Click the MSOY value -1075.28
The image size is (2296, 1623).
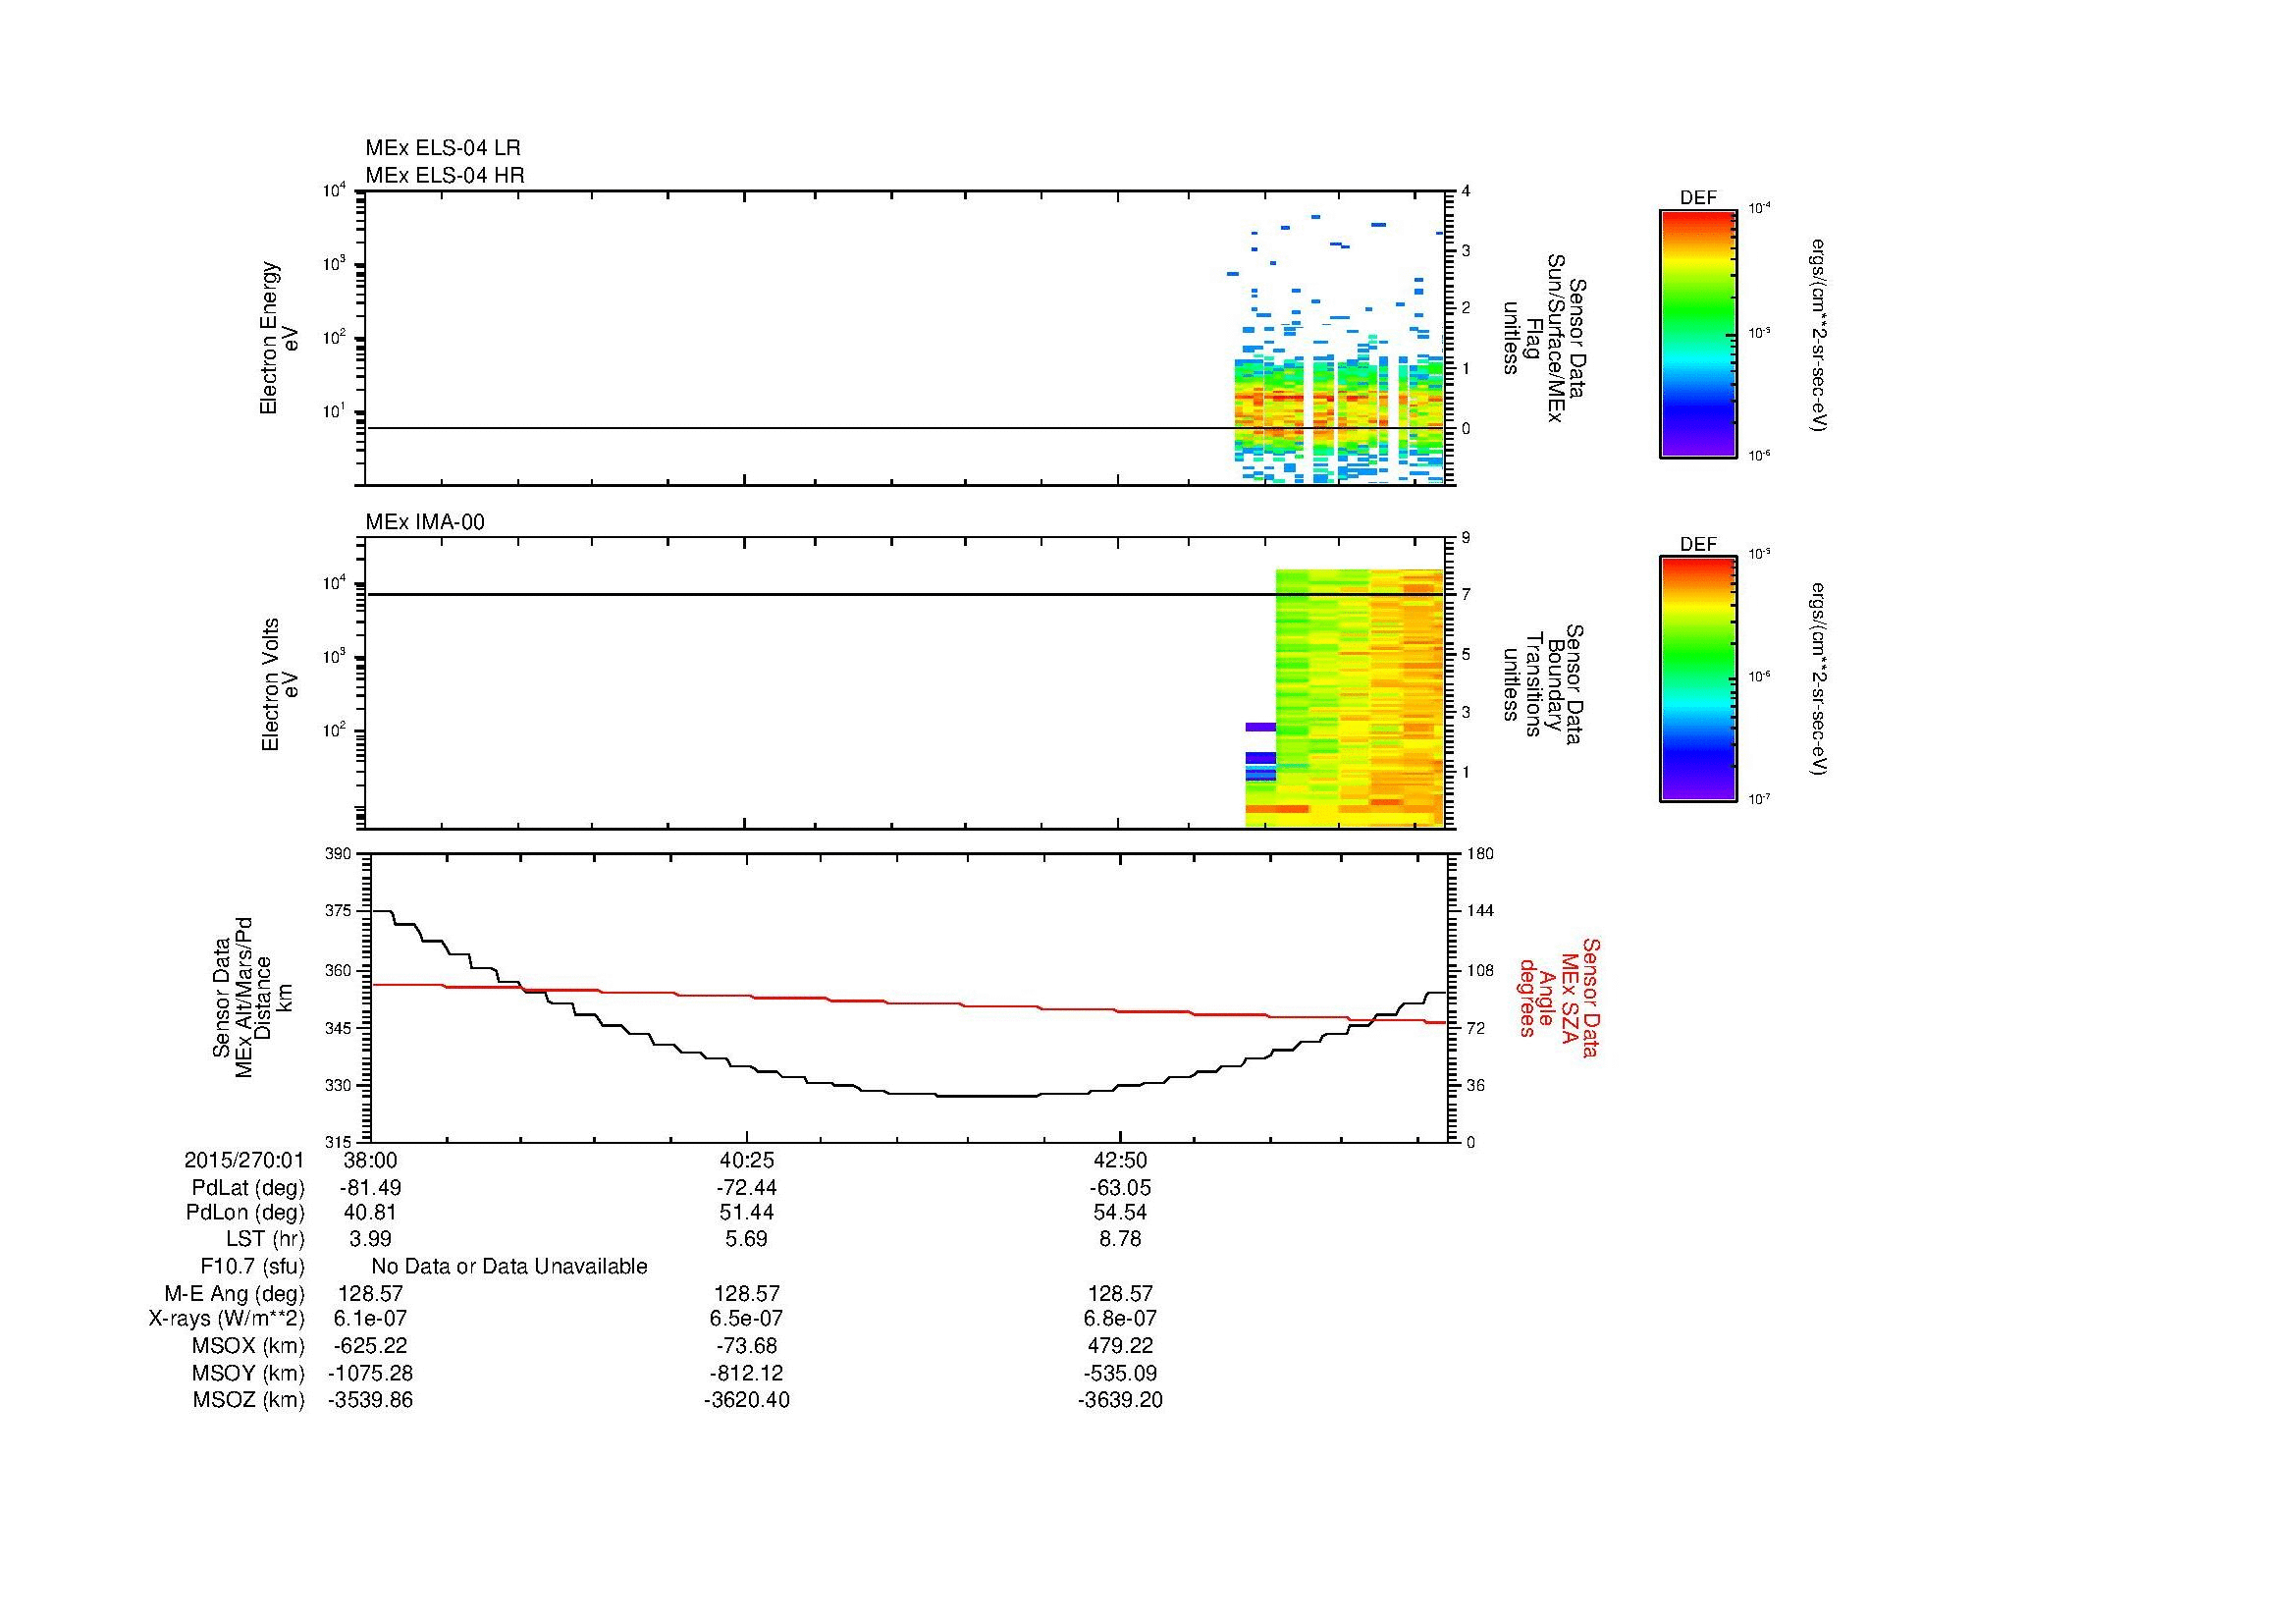point(370,1373)
